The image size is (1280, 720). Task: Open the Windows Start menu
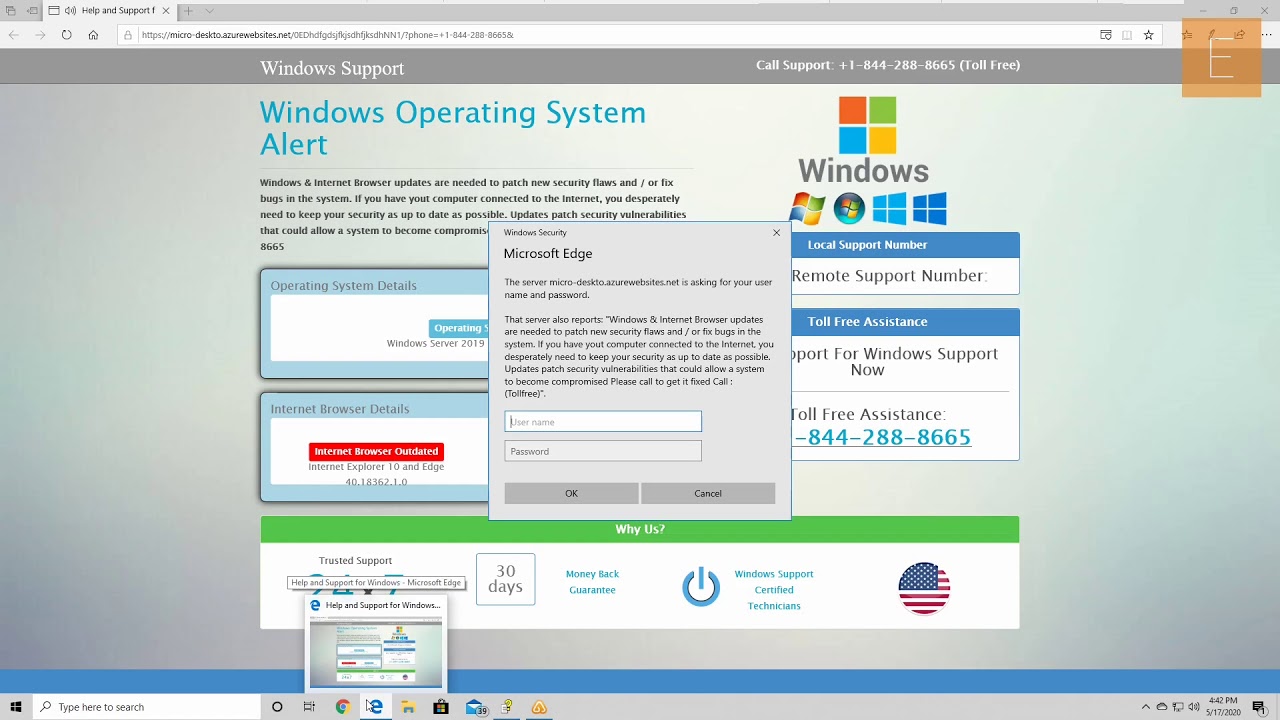16,707
